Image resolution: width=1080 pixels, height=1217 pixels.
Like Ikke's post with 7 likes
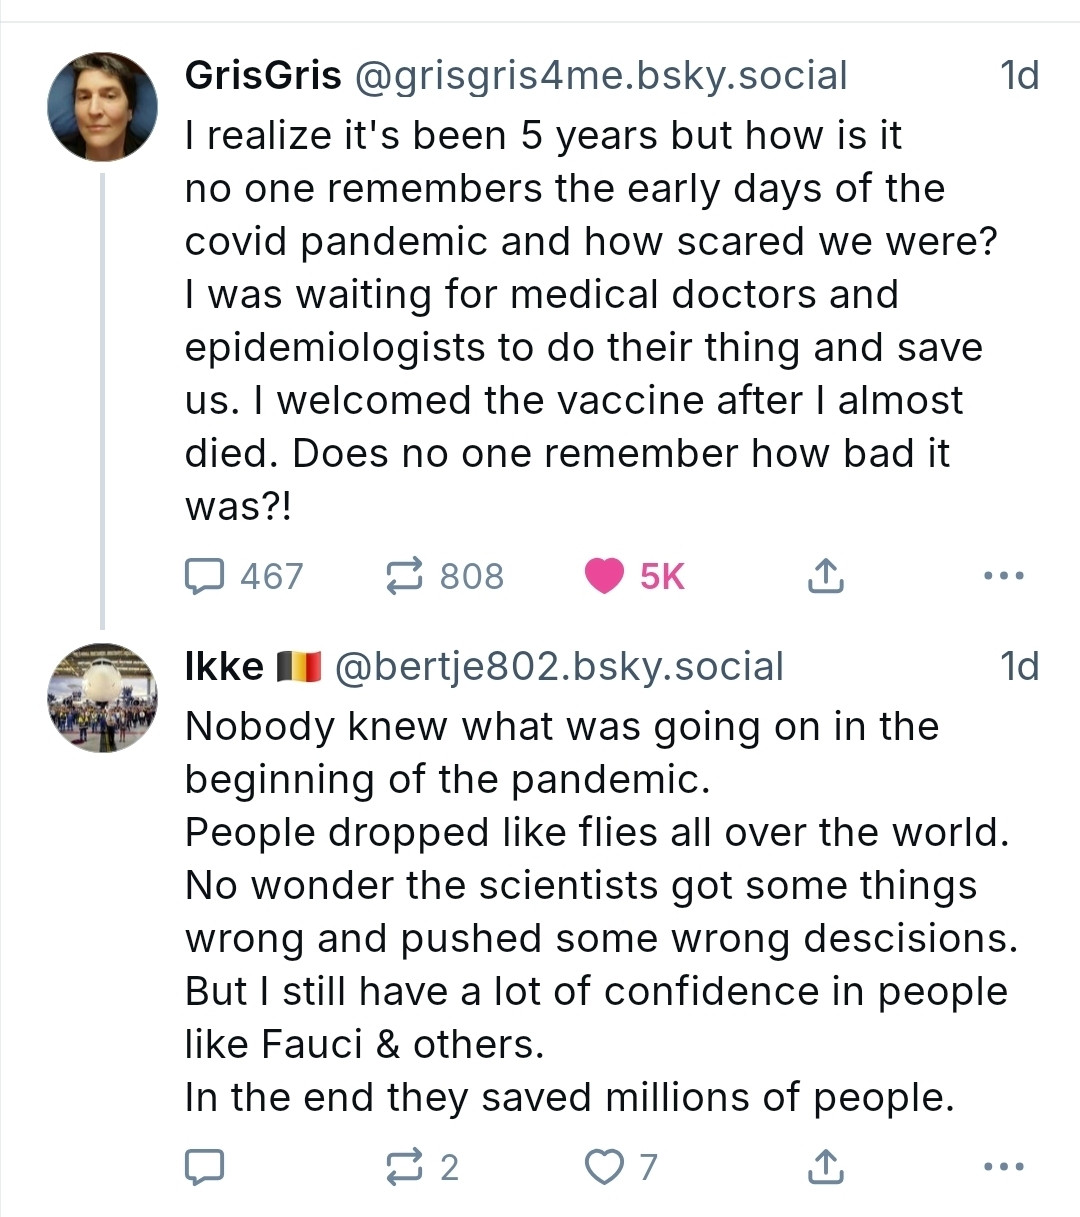(621, 1167)
